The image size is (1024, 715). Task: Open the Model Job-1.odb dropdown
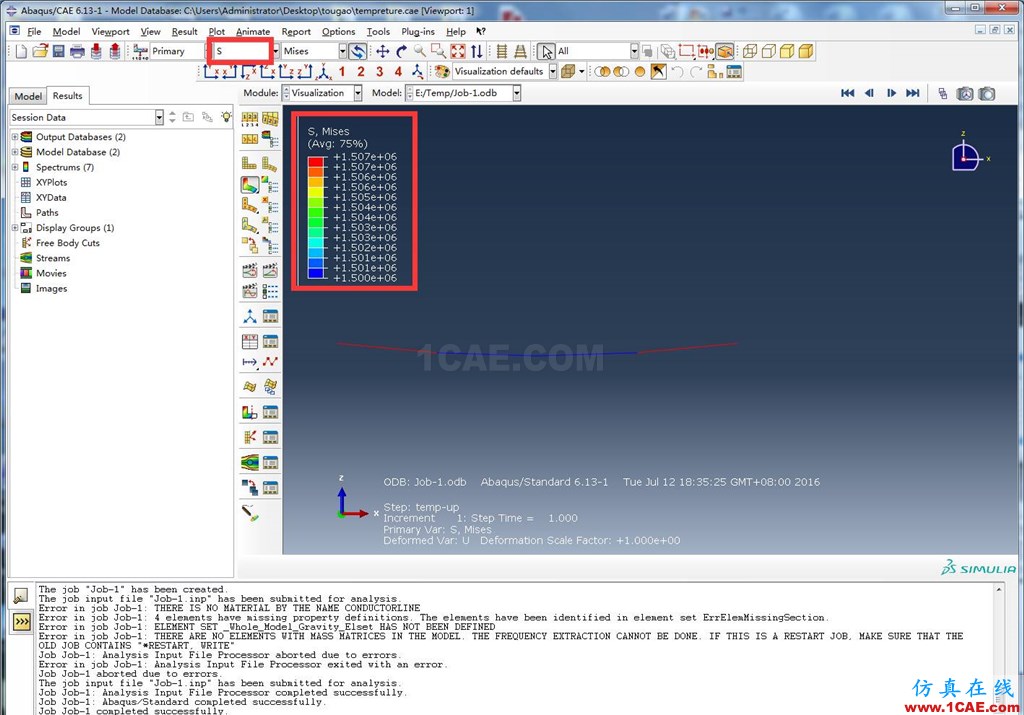click(517, 93)
